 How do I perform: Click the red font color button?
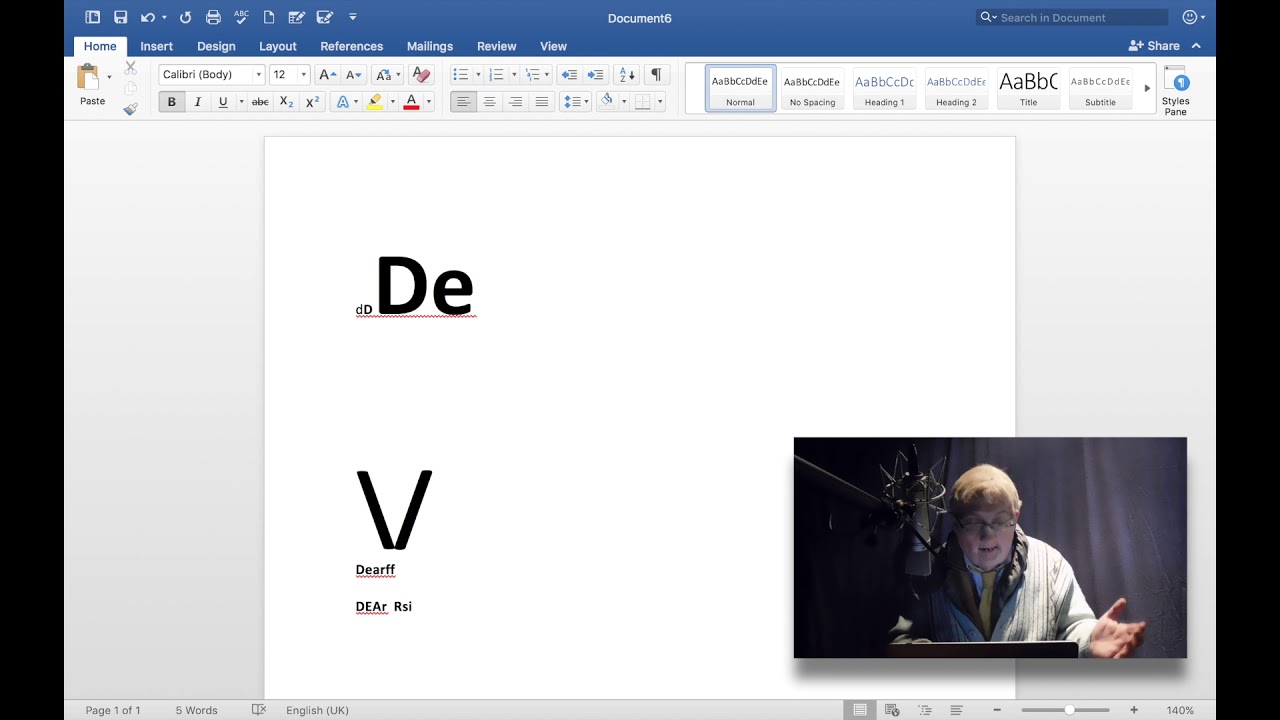pos(411,102)
